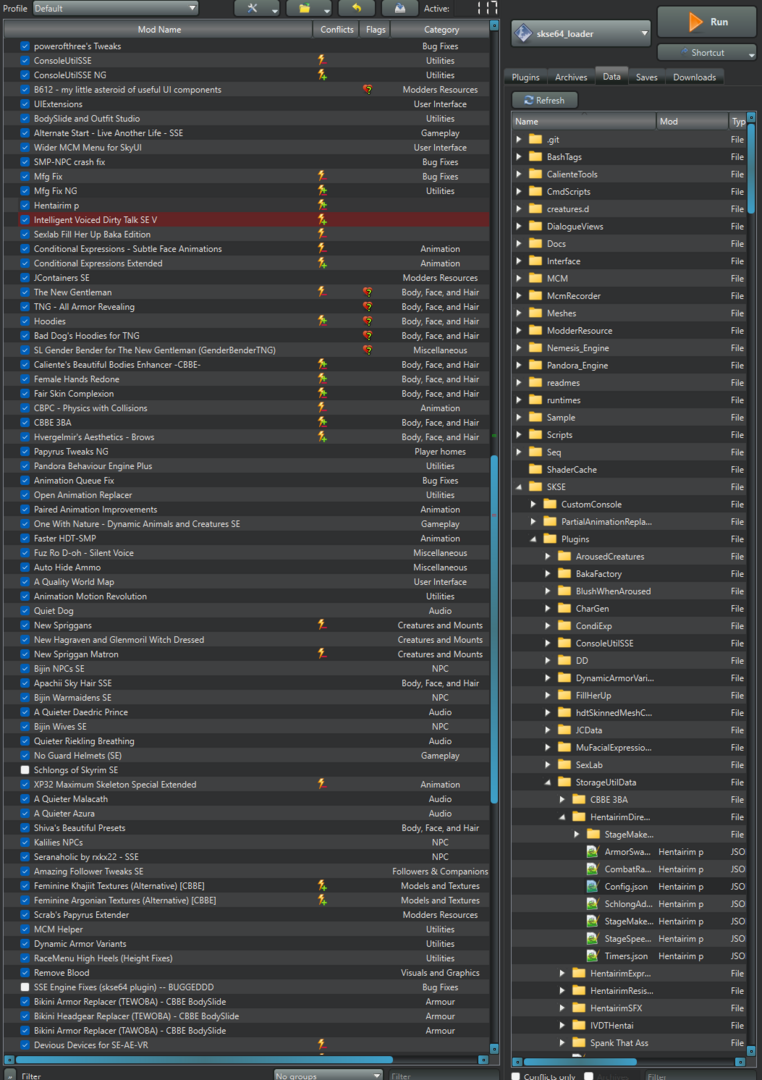This screenshot has width=762, height=1080.
Task: Click the Data panel Filter field
Action: coord(700,1076)
